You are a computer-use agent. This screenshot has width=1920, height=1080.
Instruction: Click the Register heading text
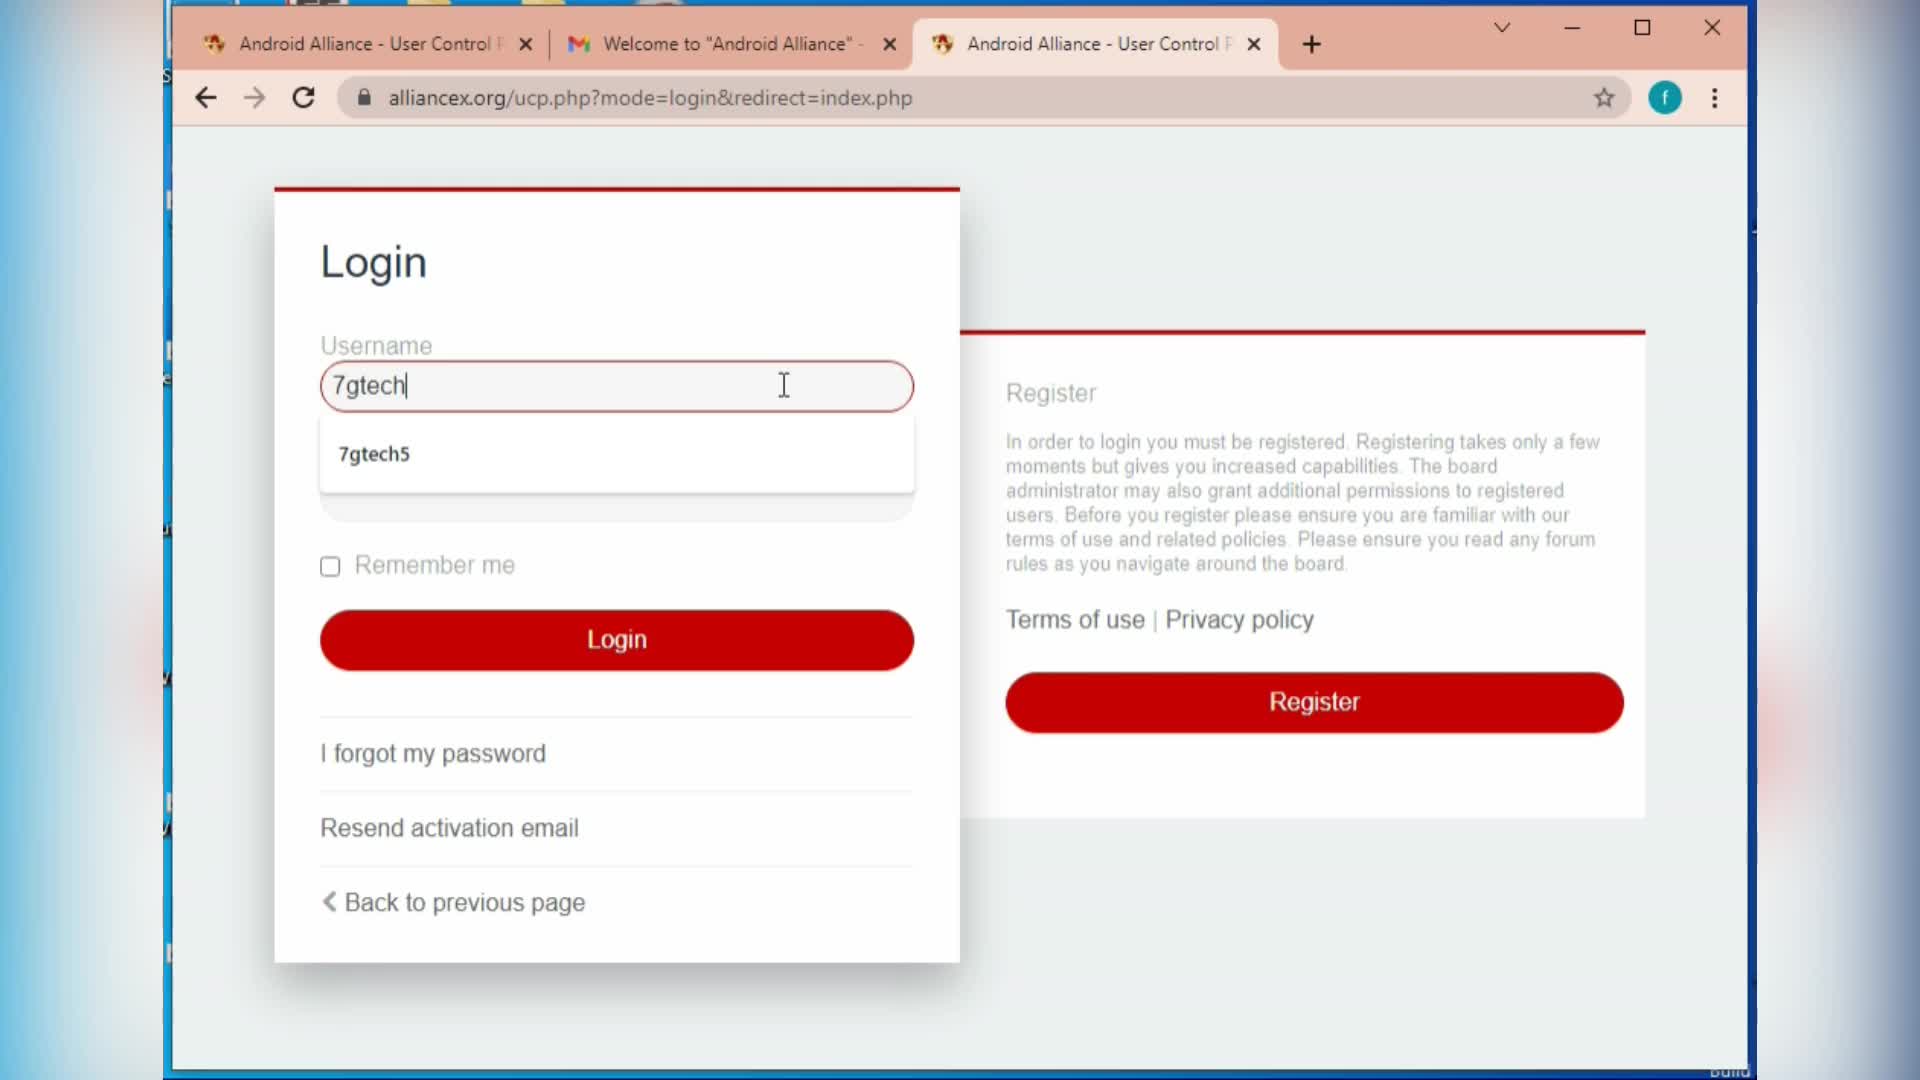click(x=1051, y=393)
